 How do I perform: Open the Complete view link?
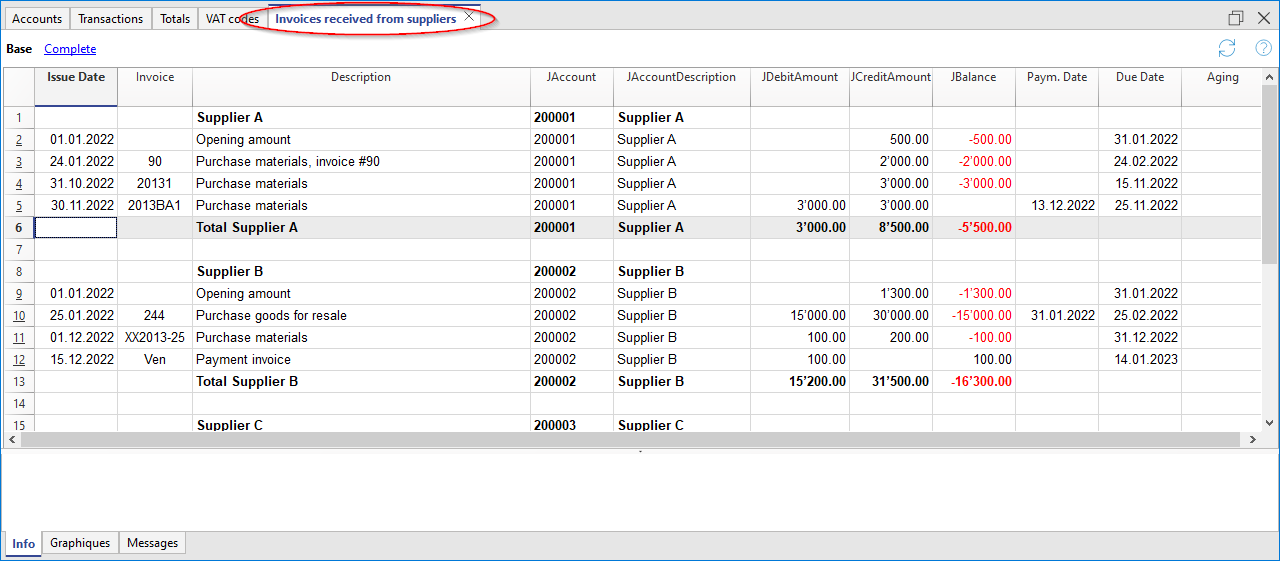tap(70, 49)
